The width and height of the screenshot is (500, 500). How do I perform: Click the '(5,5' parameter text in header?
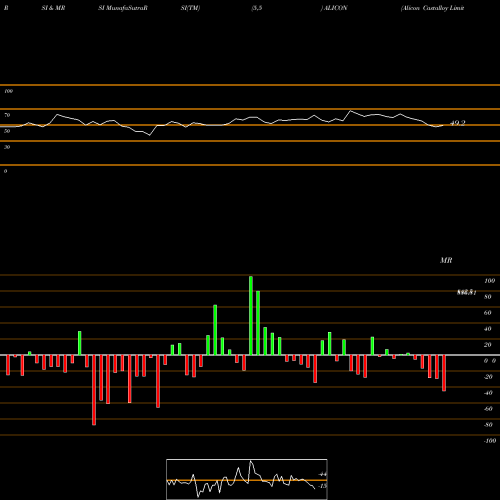click(257, 8)
